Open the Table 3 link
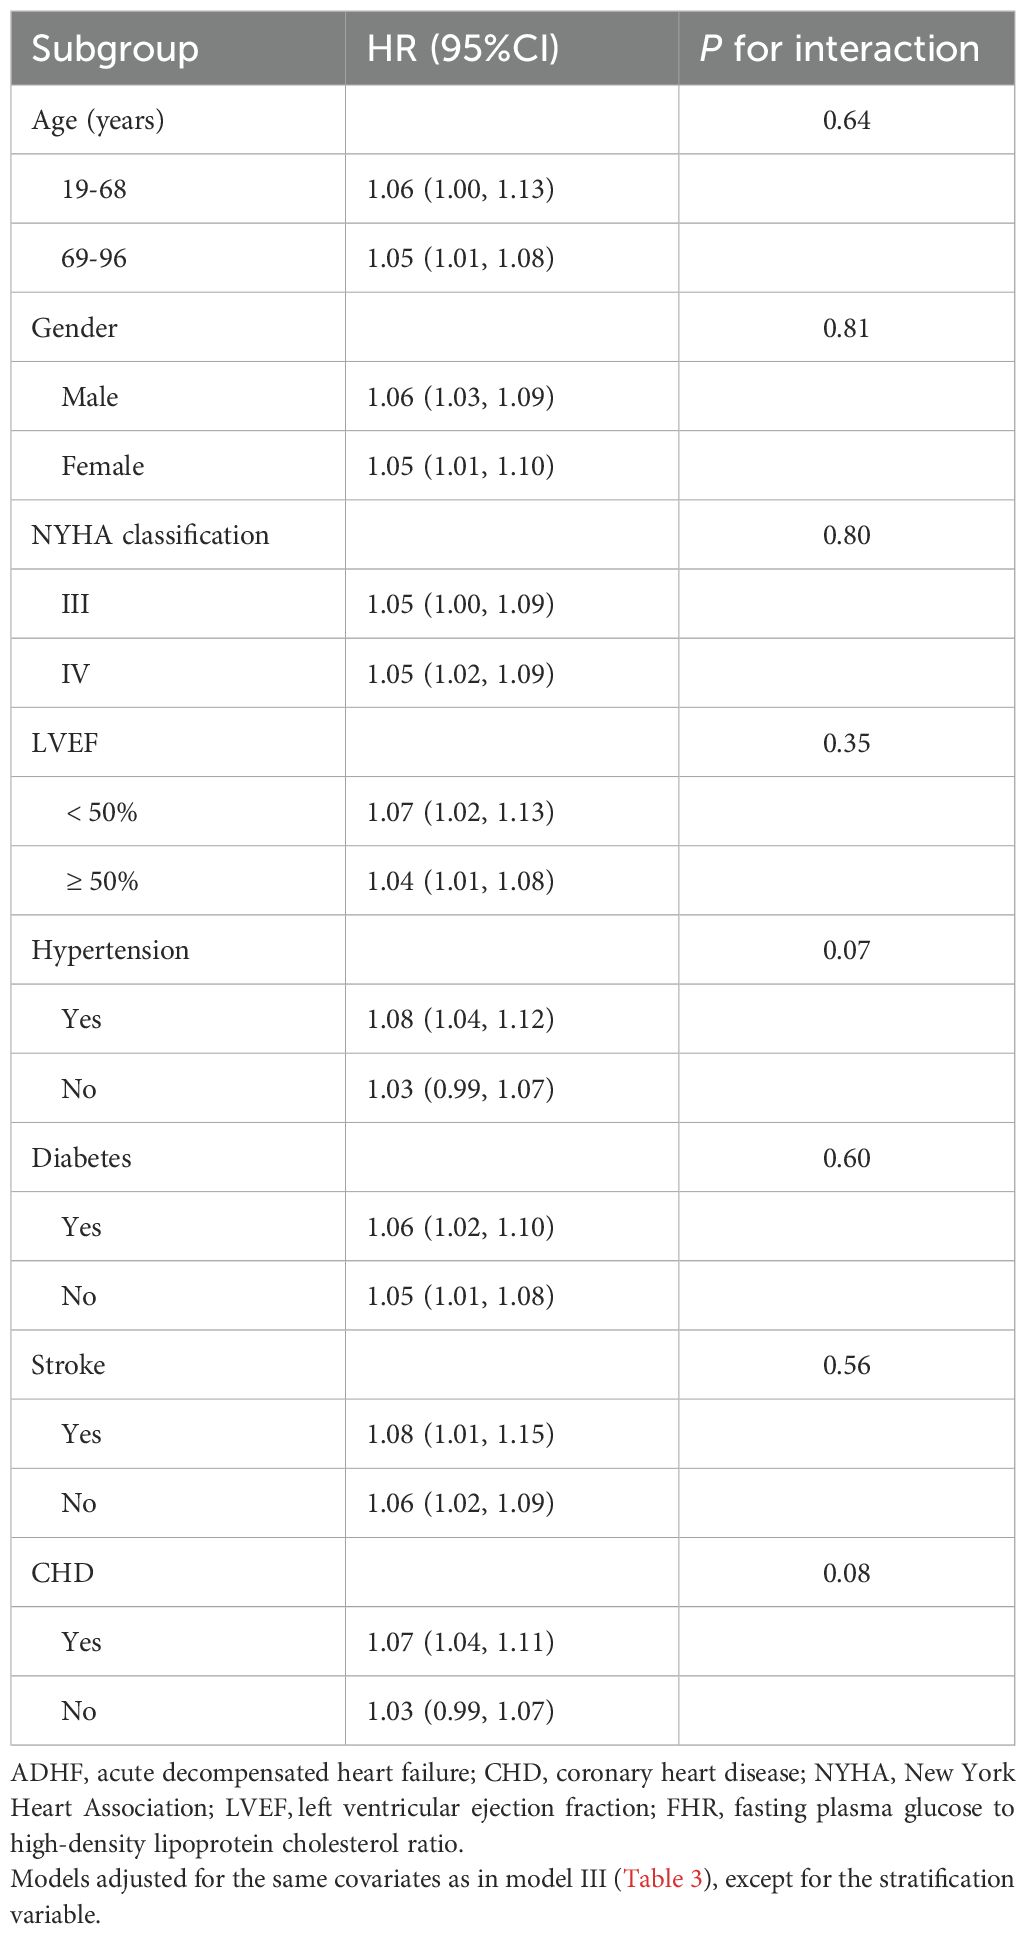 pyautogui.click(x=663, y=1878)
